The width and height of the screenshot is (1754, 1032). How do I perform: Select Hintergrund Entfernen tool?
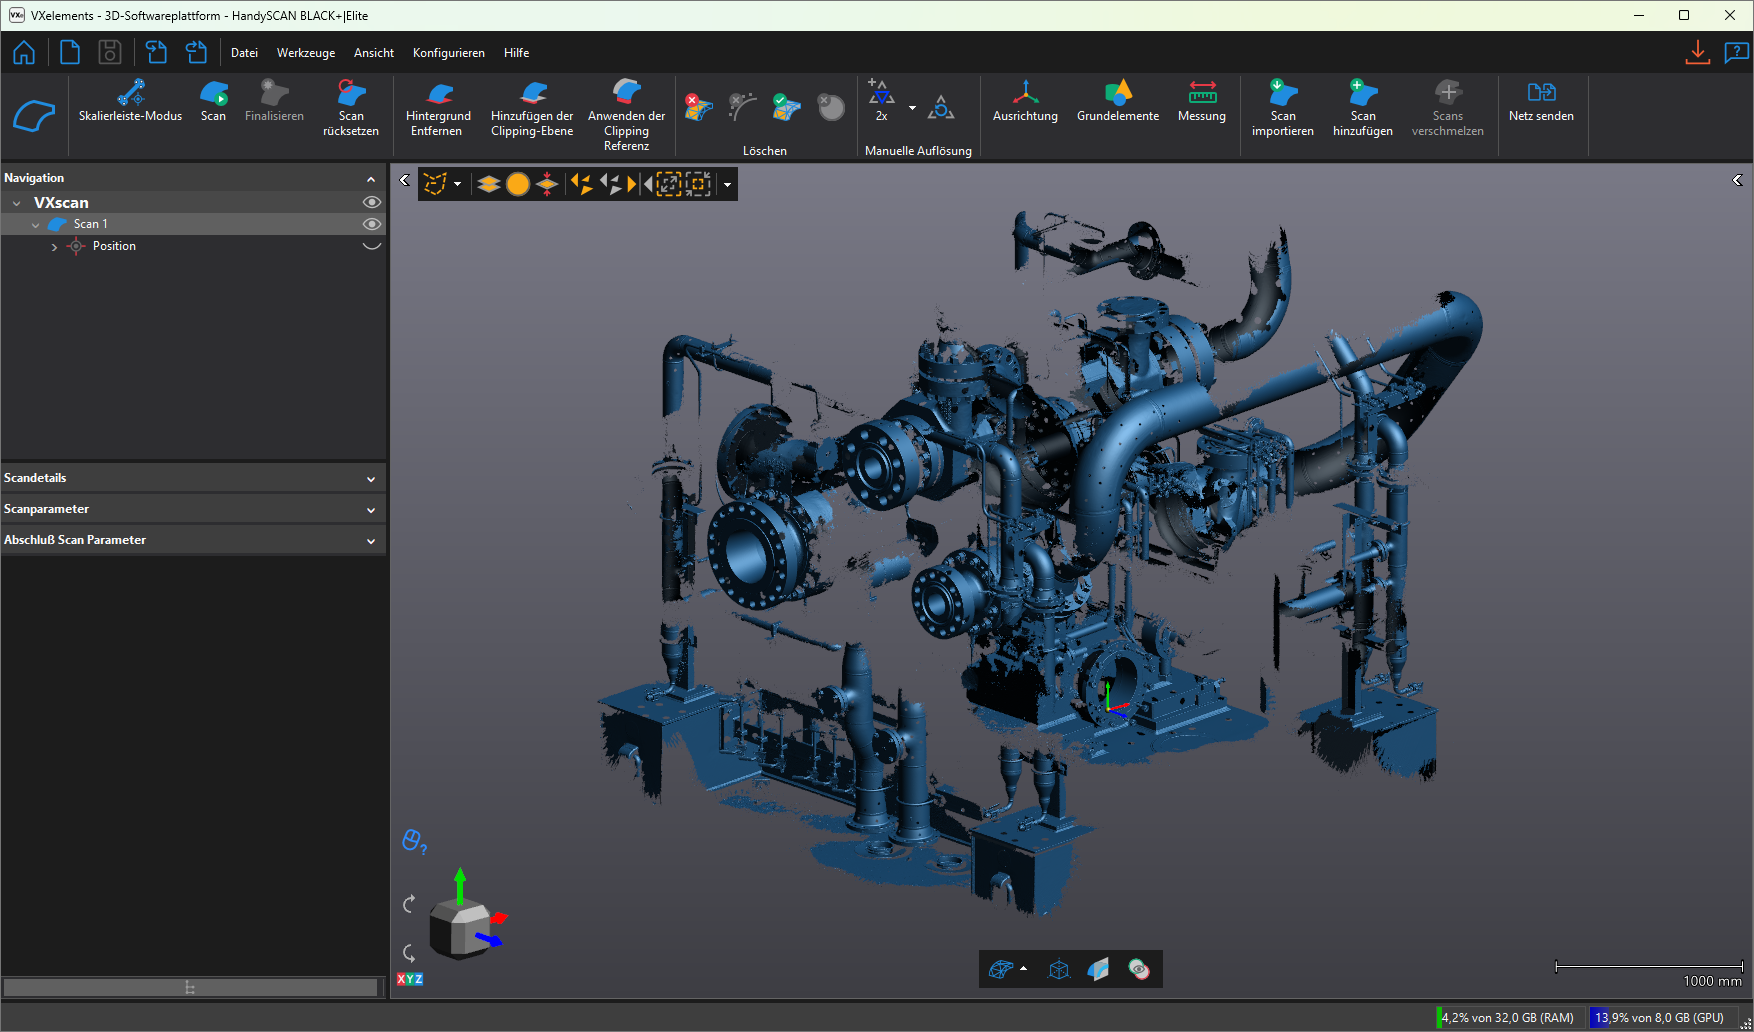[x=438, y=94]
